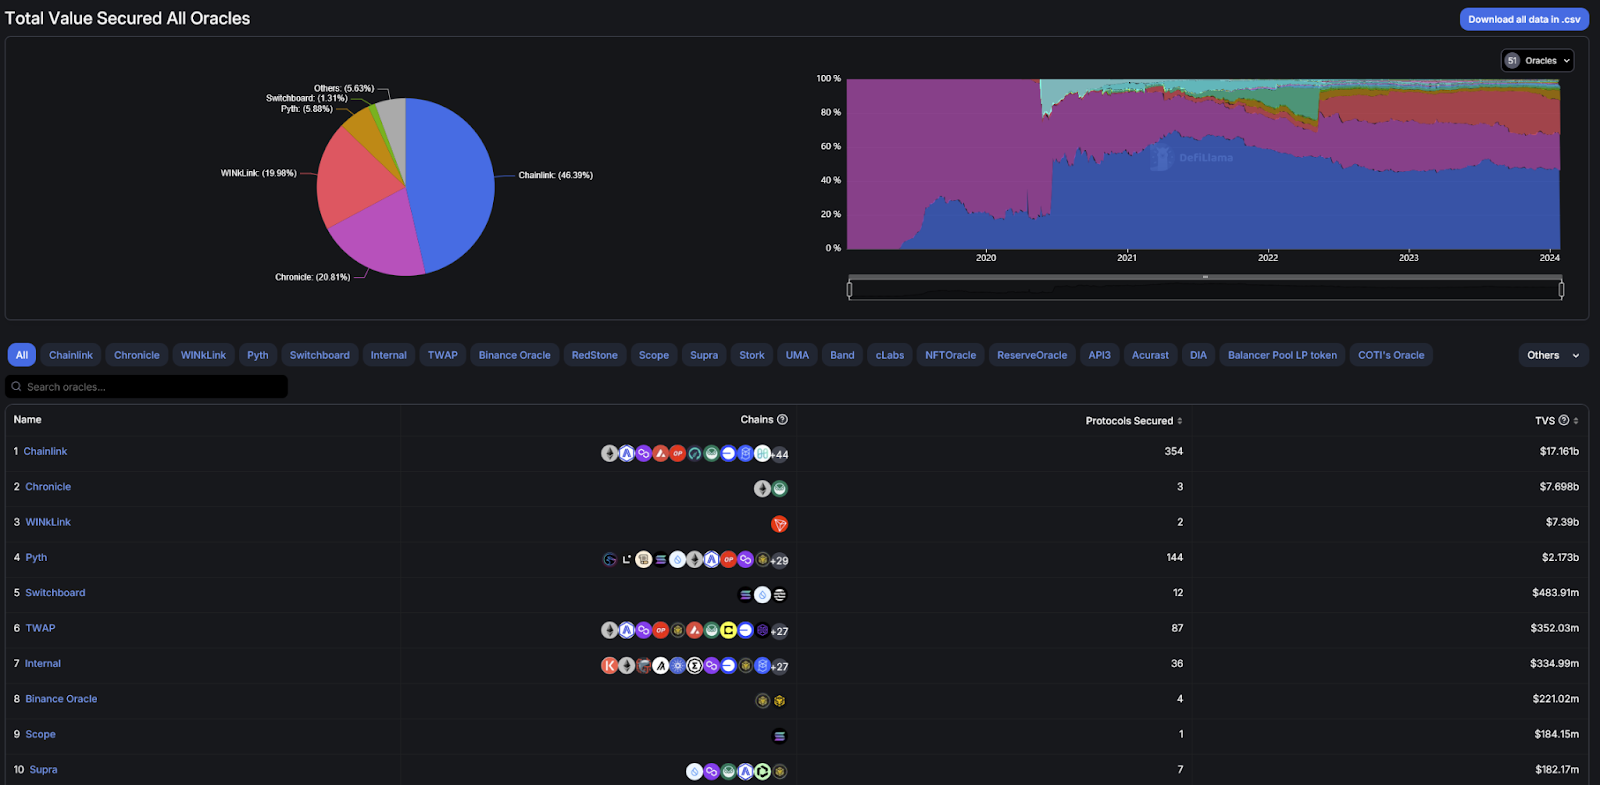
Task: Open the Supra link in table row 10
Action: 43,770
